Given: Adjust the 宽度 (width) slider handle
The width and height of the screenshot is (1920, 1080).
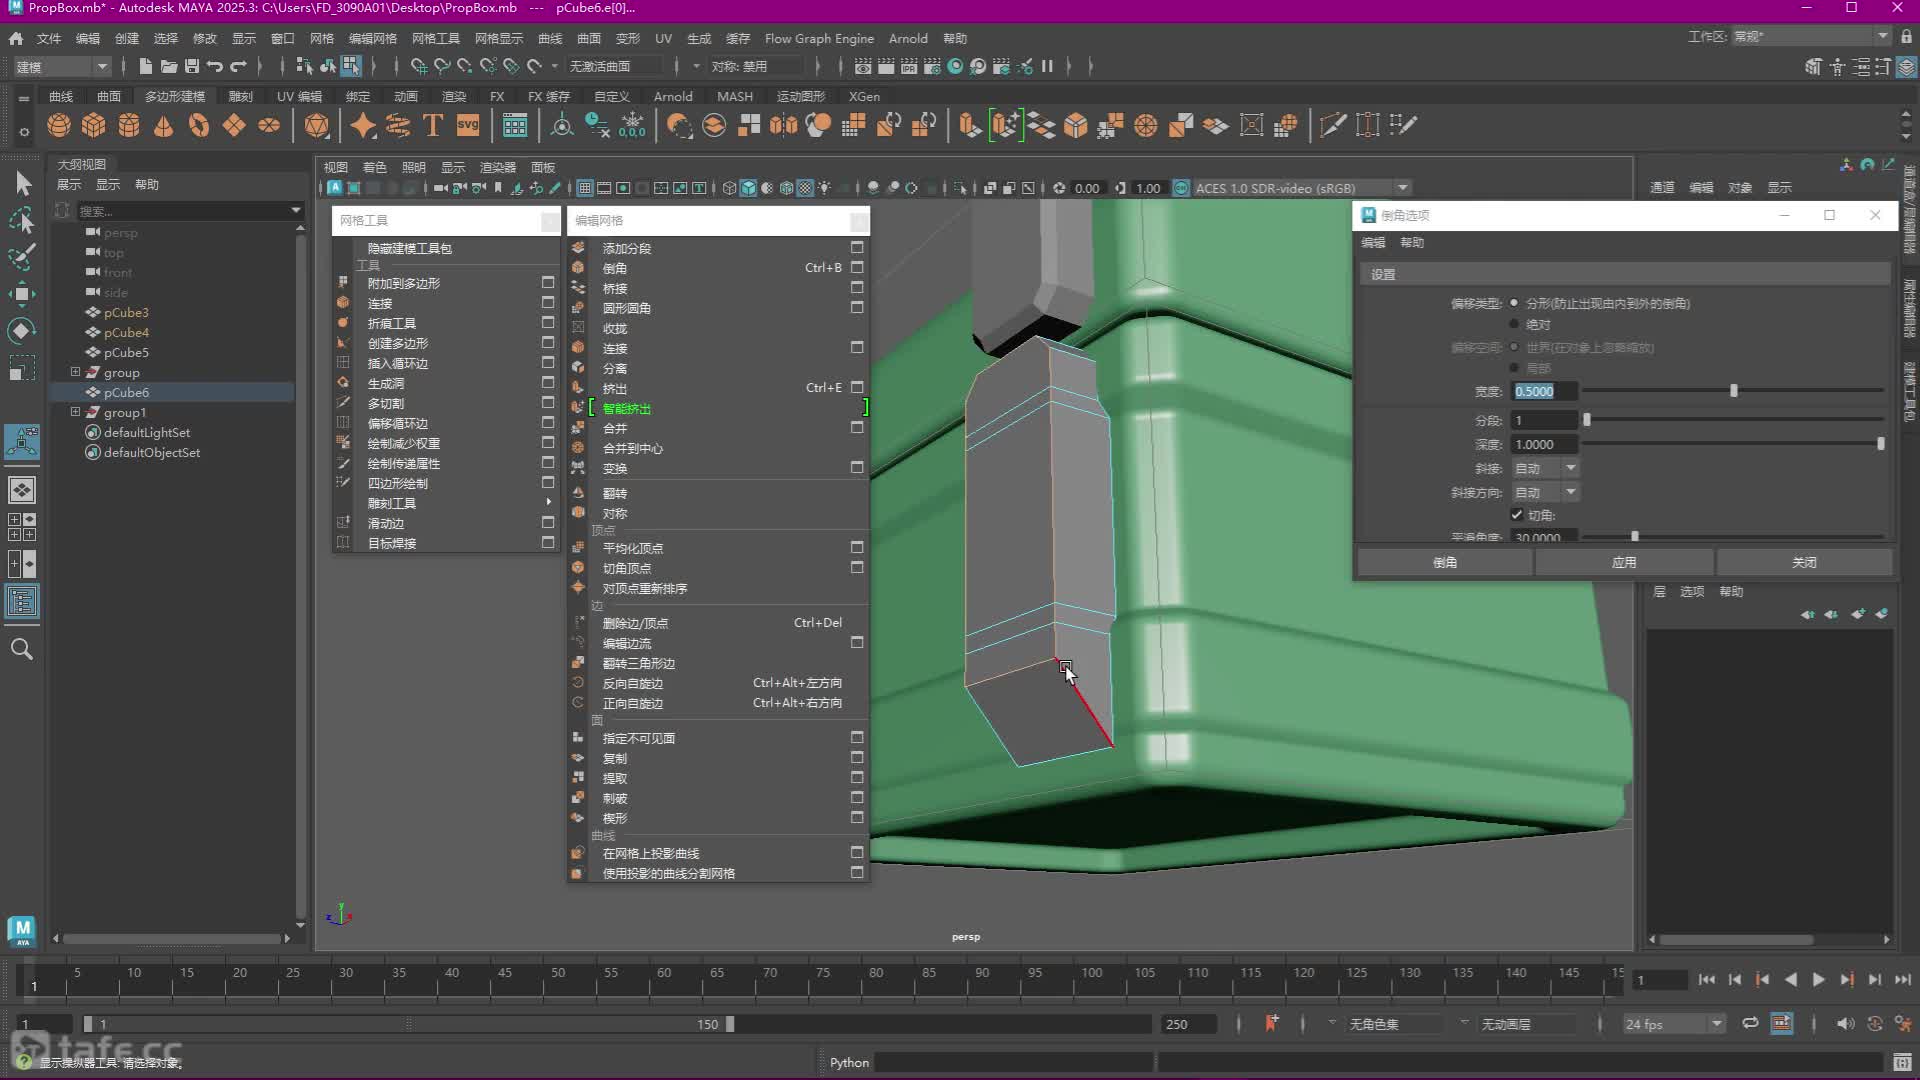Looking at the screenshot, I should 1734,391.
